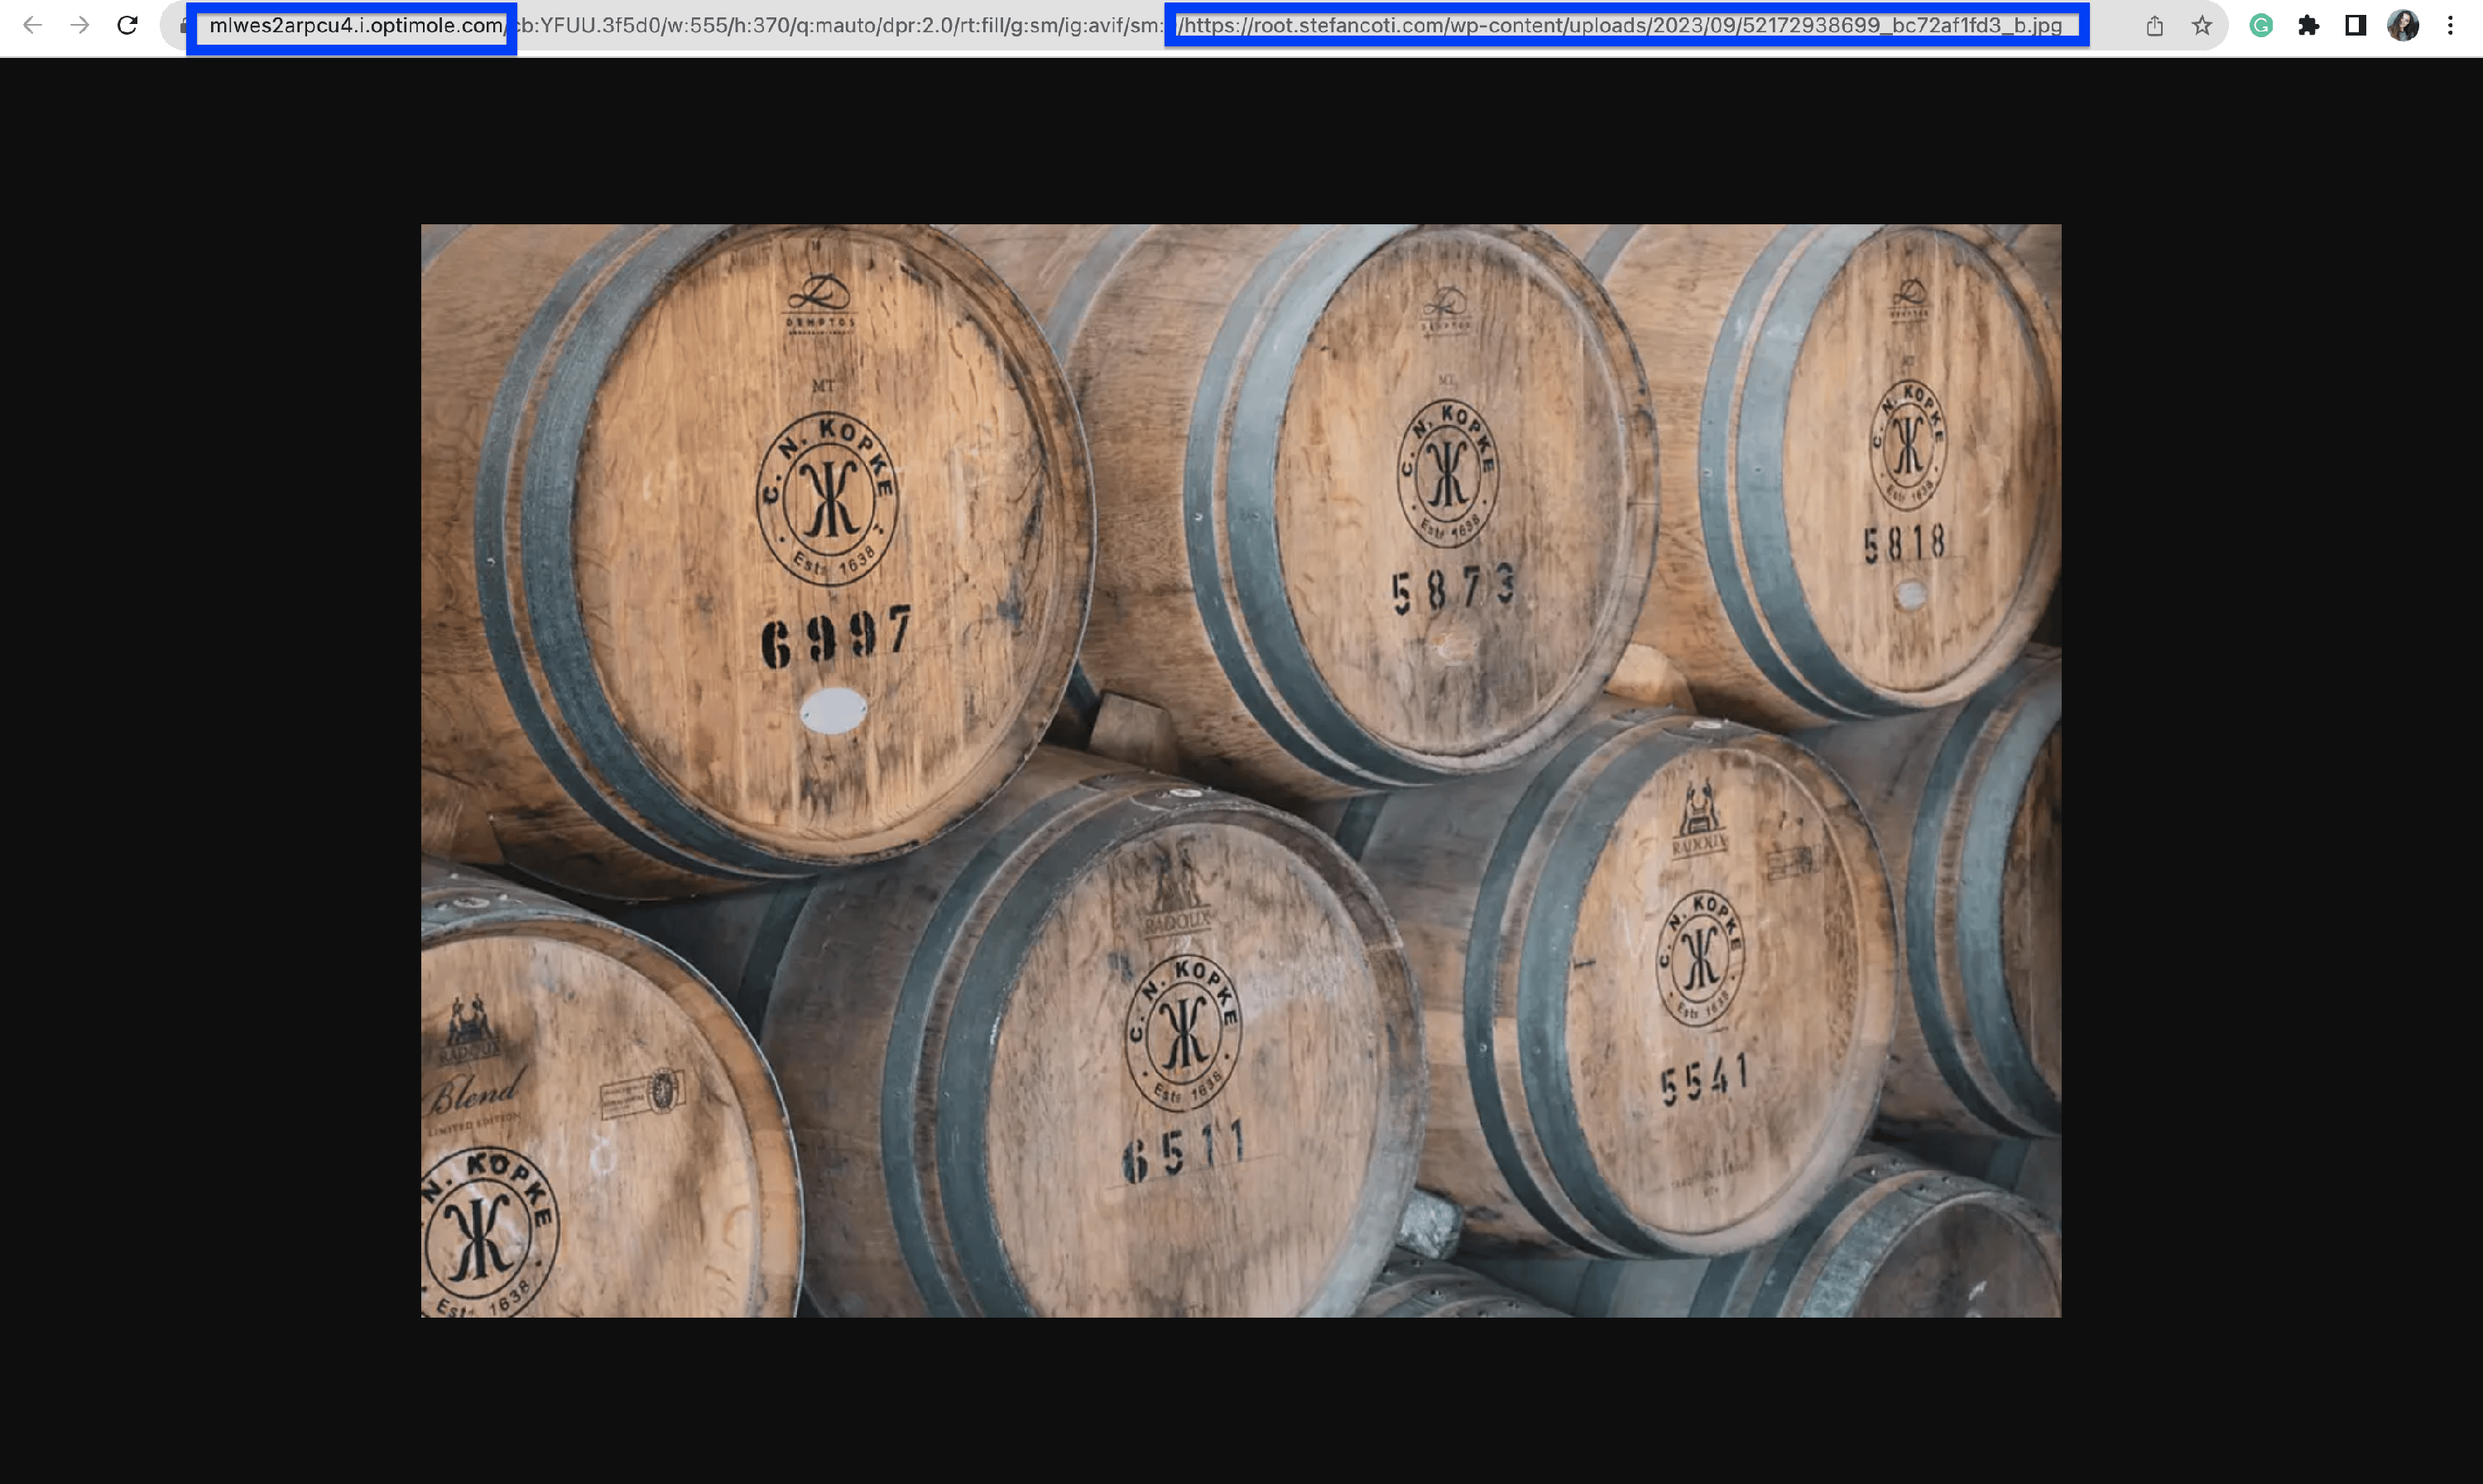Open the Extensions puzzle-piece menu
The image size is (2483, 1484).
pos(2308,26)
